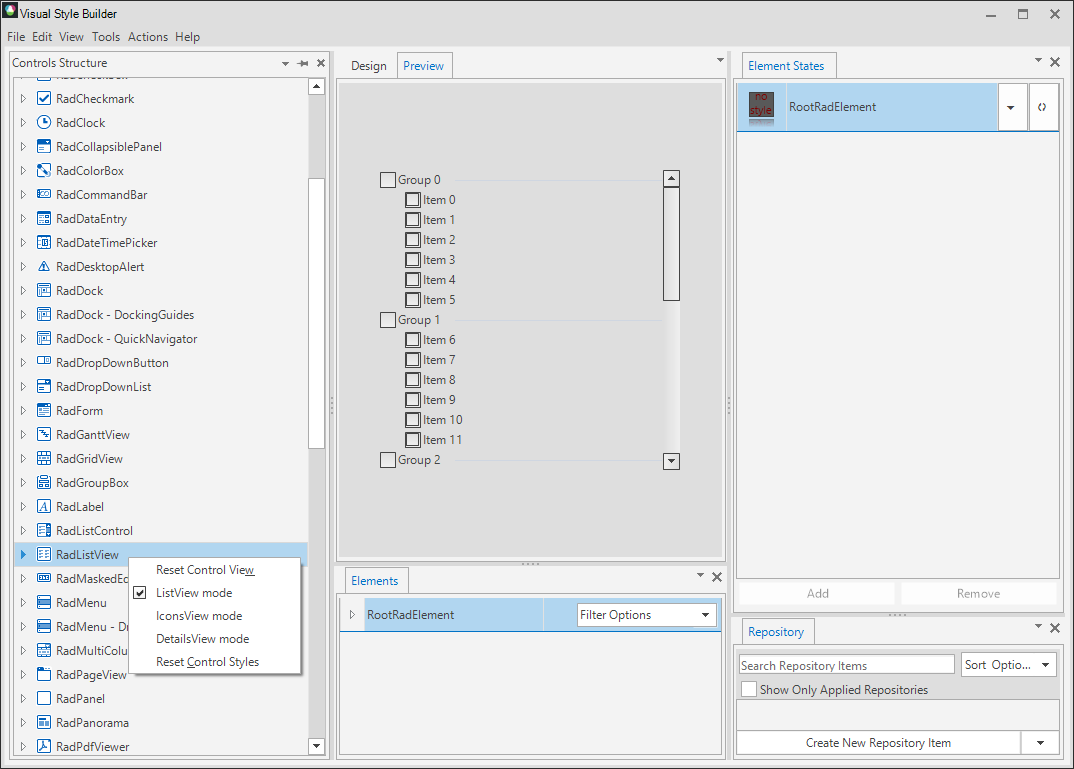Click the RadColorBox icon
The height and width of the screenshot is (769, 1074).
44,171
